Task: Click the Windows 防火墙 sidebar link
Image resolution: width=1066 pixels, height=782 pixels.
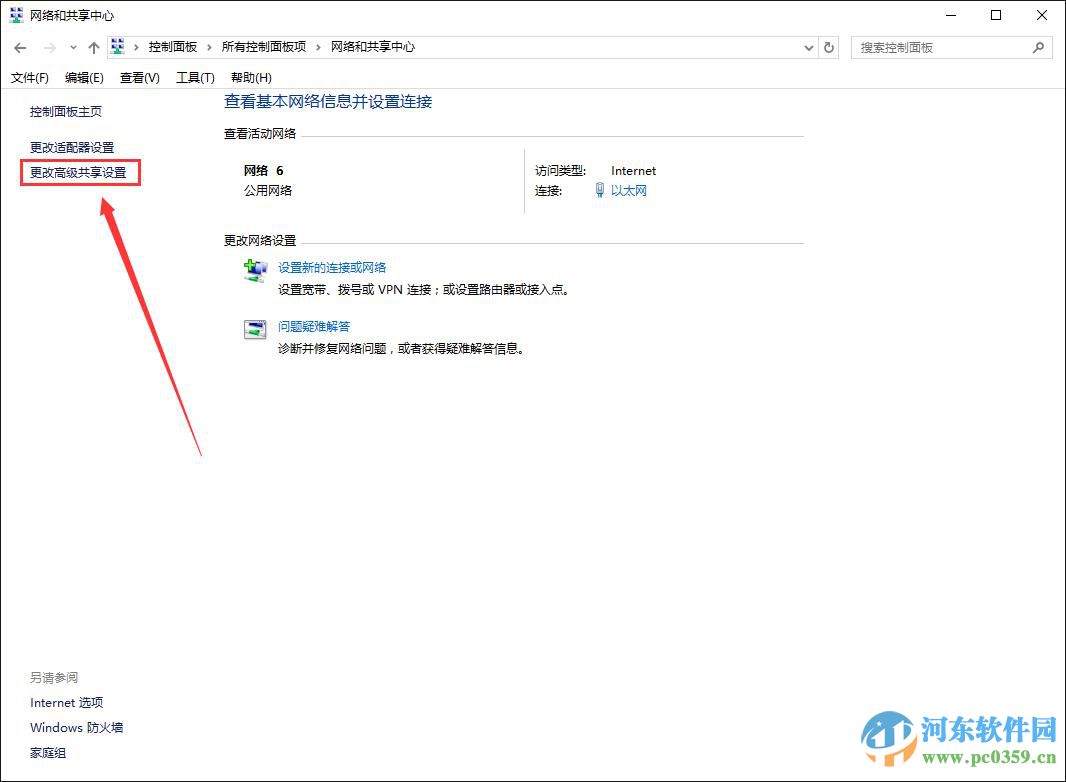Action: (x=76, y=727)
